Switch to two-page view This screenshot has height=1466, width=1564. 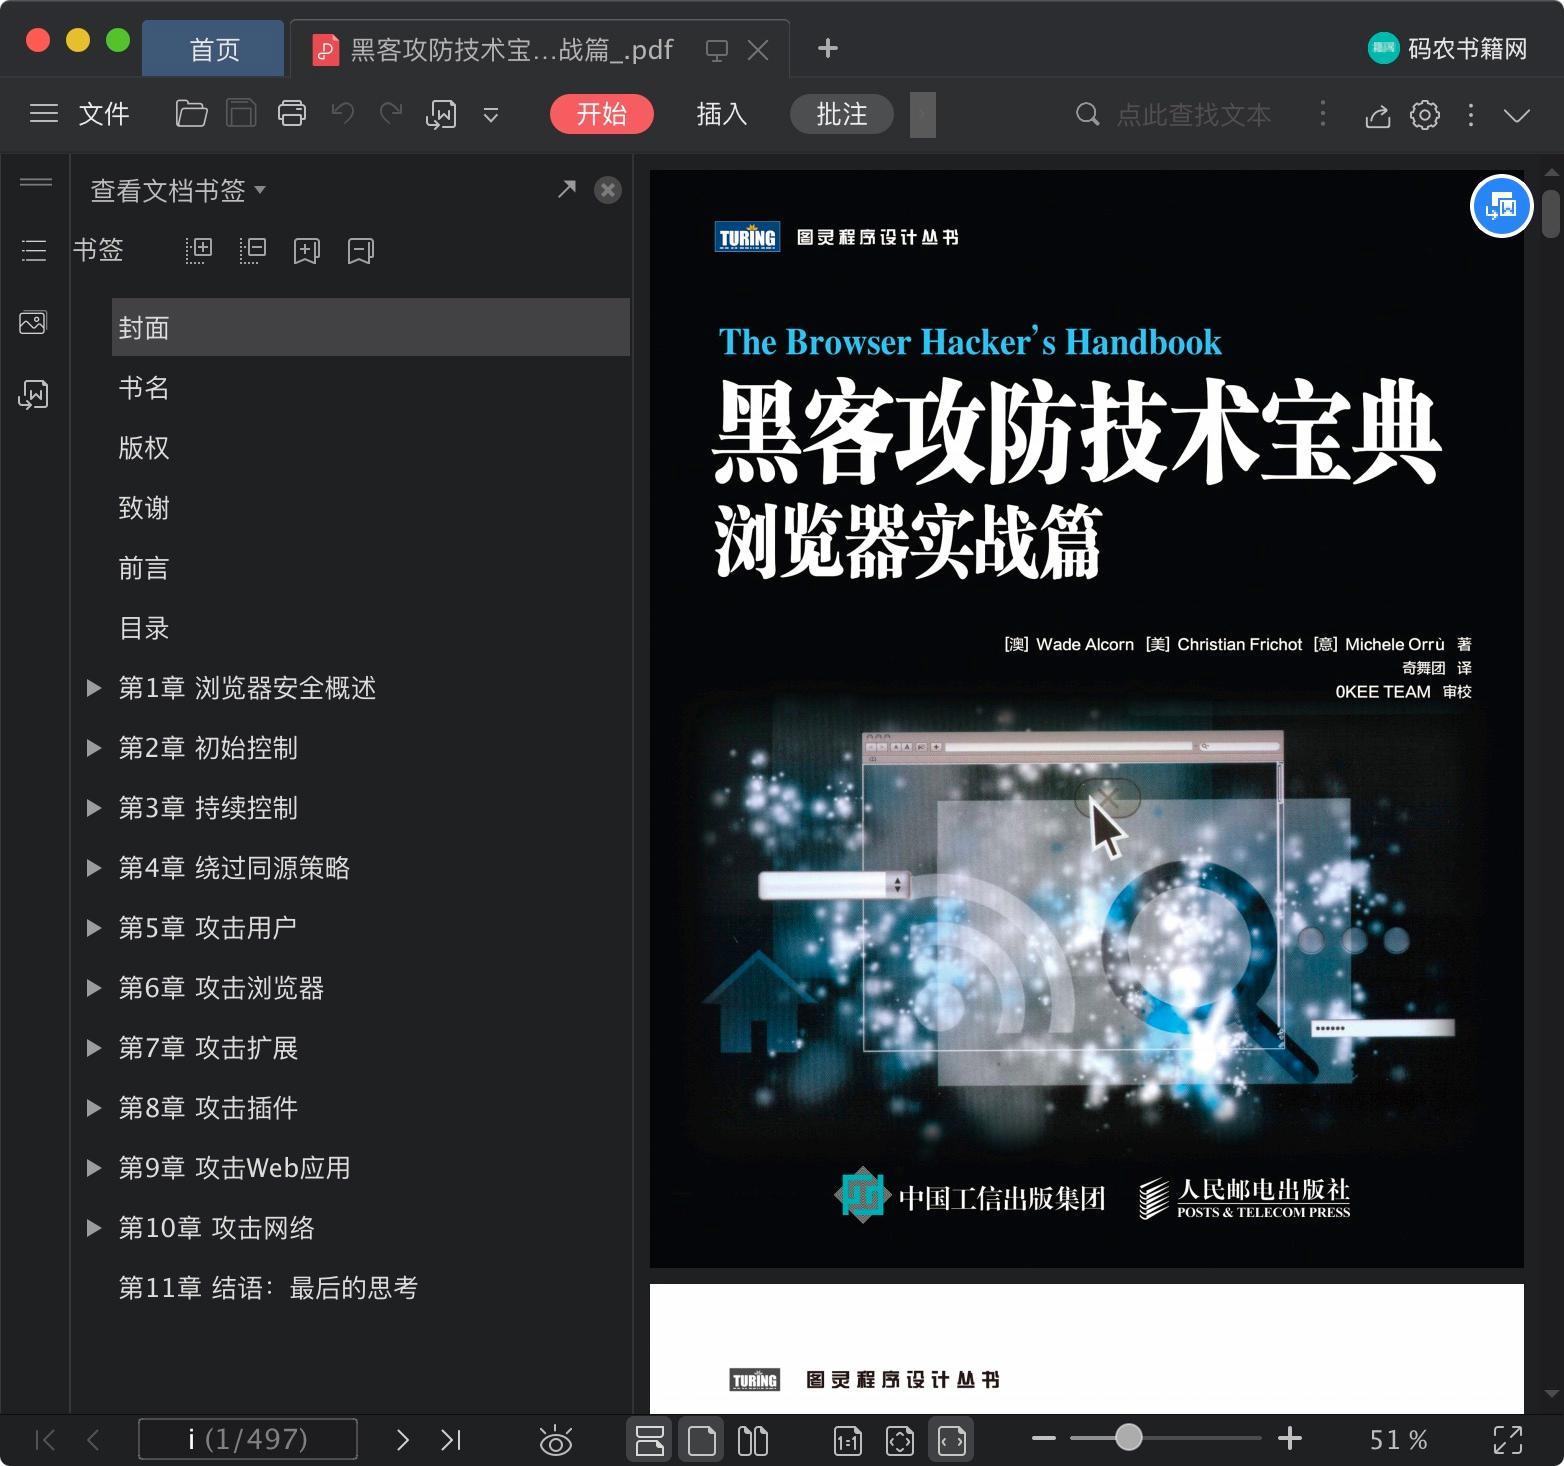tap(753, 1440)
